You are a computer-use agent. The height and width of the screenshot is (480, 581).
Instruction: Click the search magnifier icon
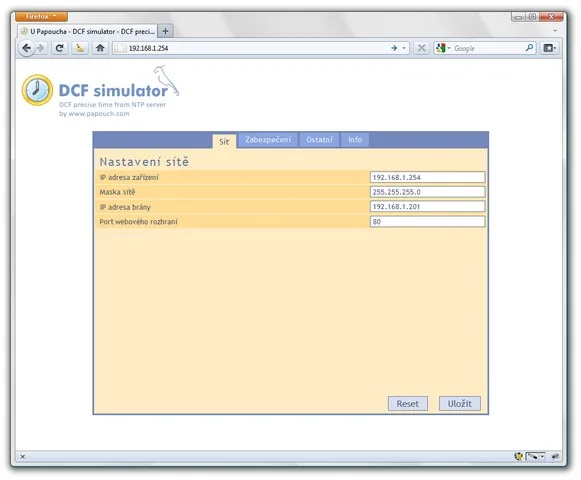click(529, 48)
